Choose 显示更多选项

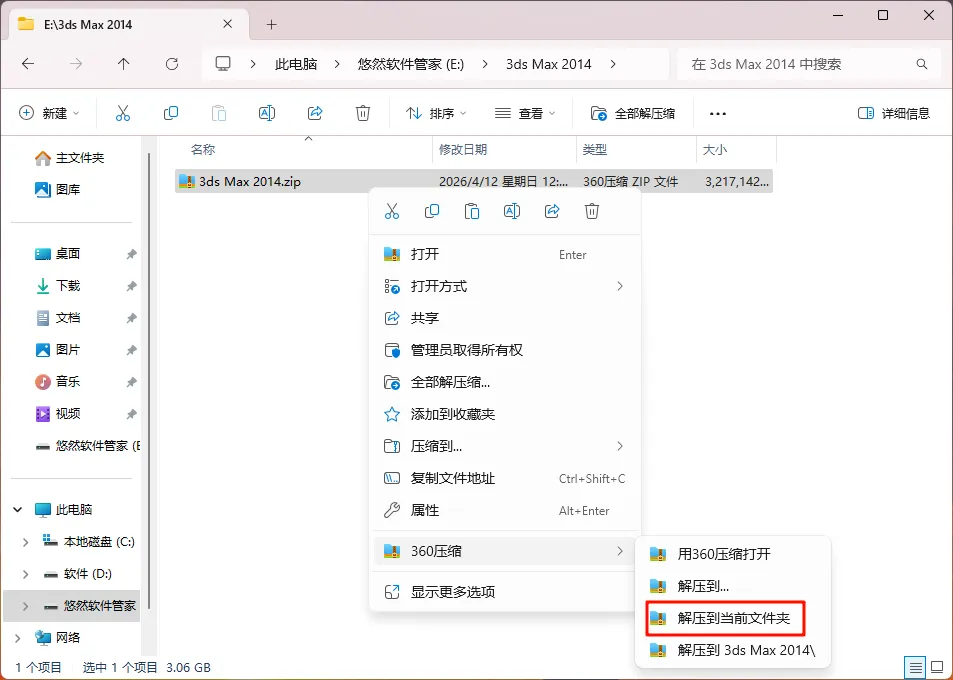point(505,591)
